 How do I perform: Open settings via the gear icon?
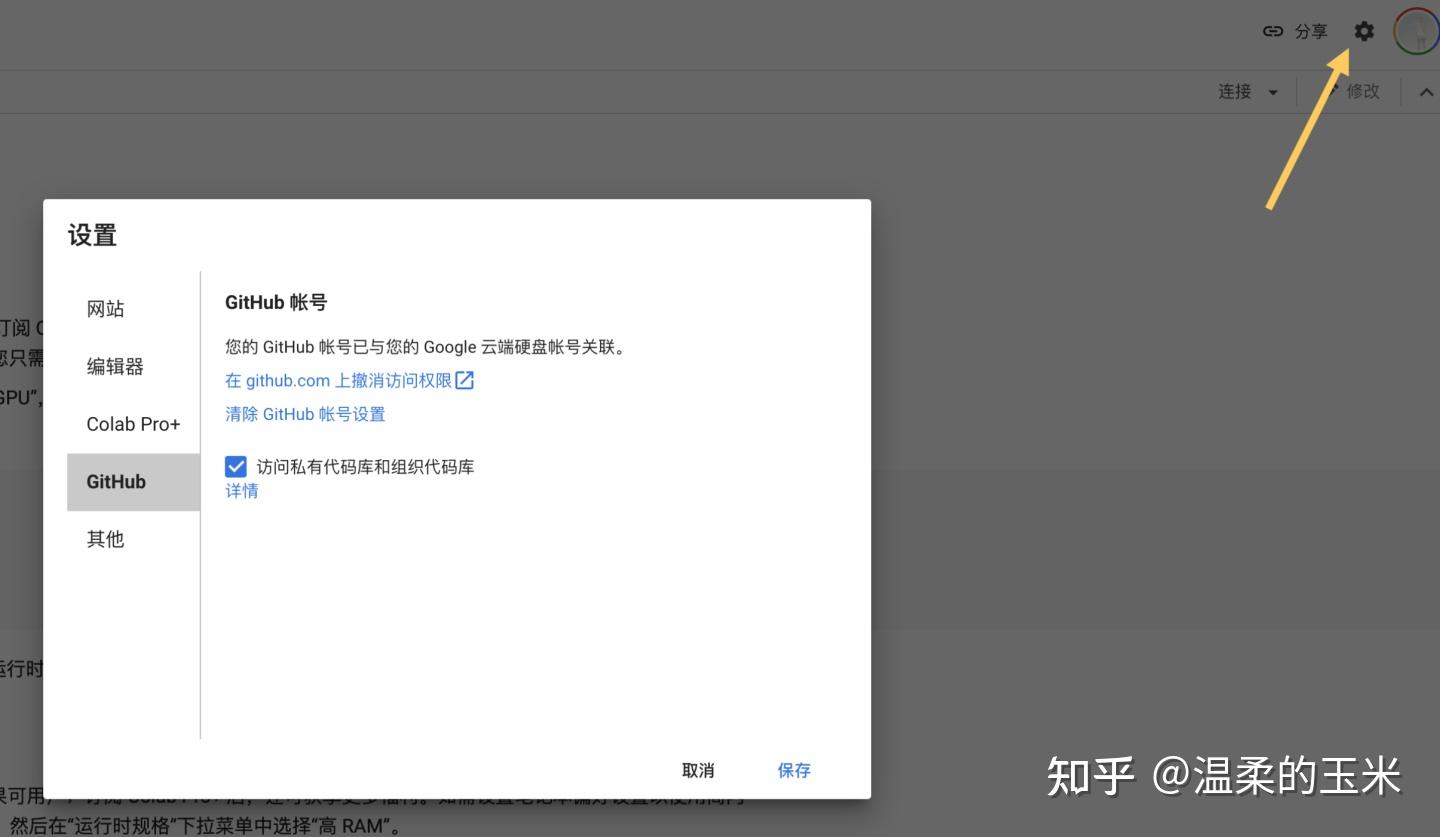pos(1364,31)
